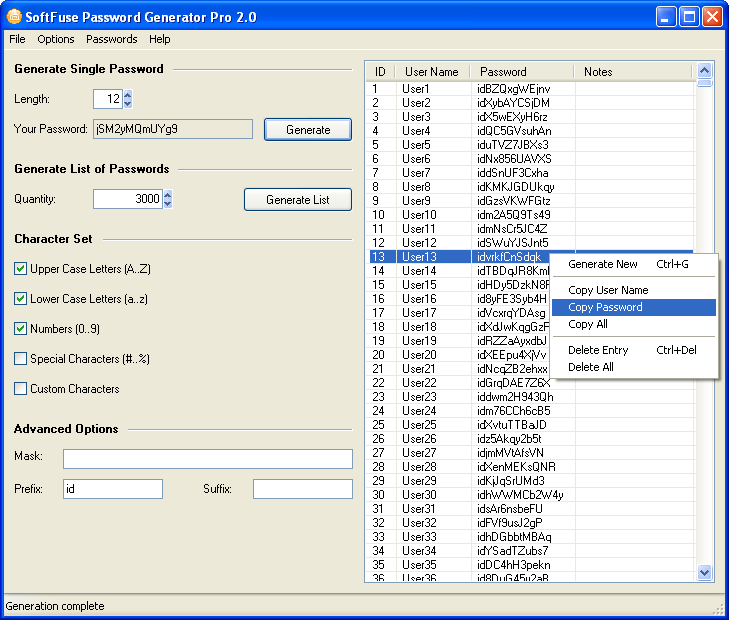Image resolution: width=729 pixels, height=620 pixels.
Task: Choose Generate New from context menu
Action: point(633,264)
